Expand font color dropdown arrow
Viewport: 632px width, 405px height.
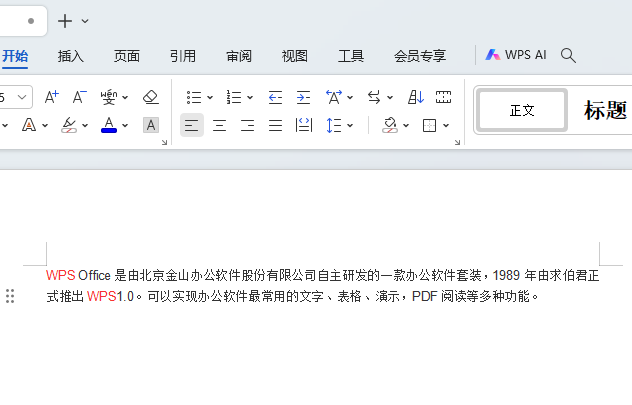pos(125,126)
